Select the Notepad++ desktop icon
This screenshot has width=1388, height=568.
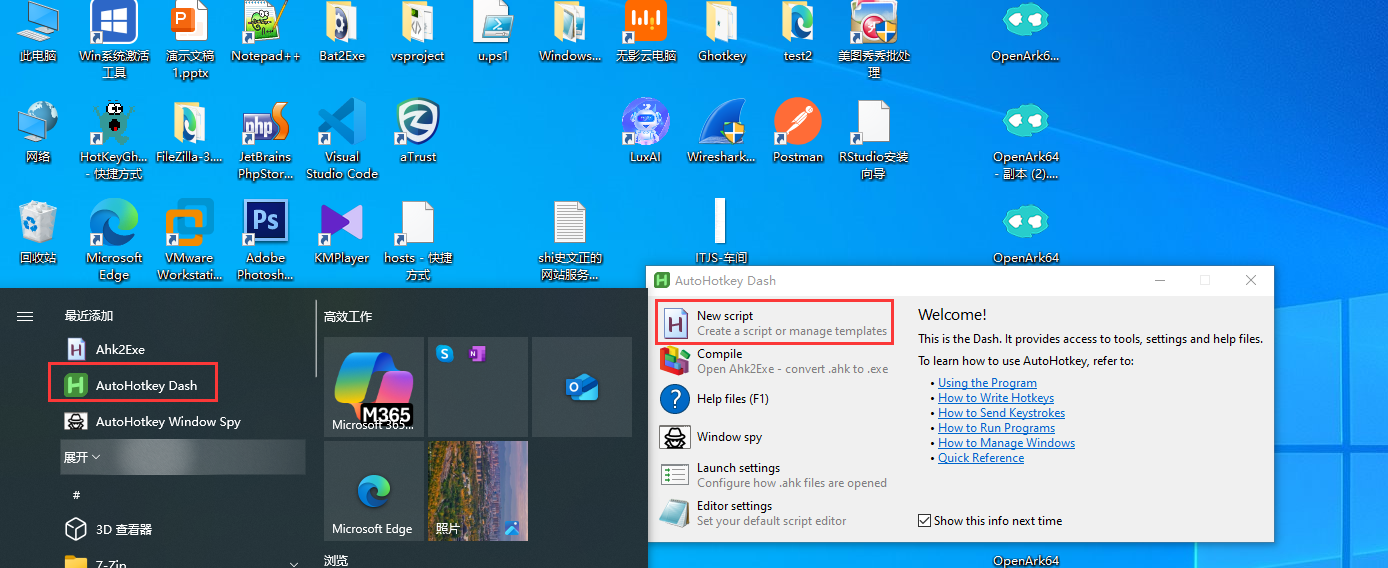[x=266, y=33]
